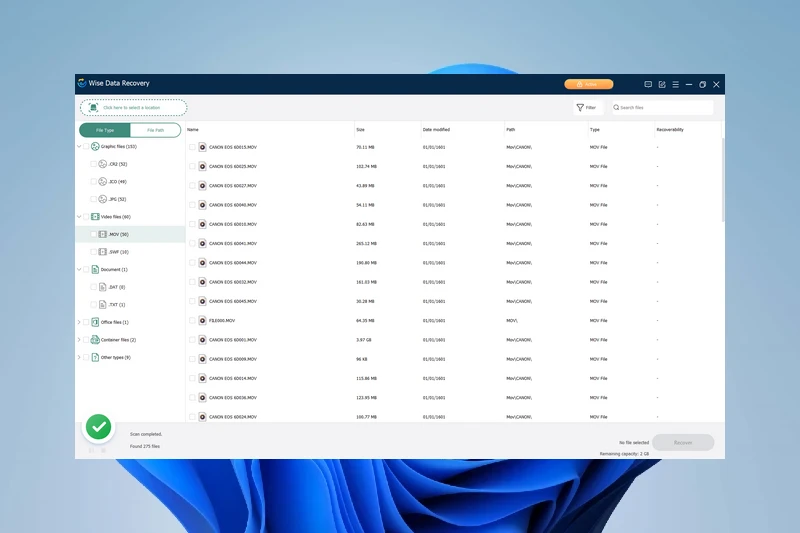Tick the checkbox for the 115.86 MB file

pyautogui.click(x=192, y=378)
